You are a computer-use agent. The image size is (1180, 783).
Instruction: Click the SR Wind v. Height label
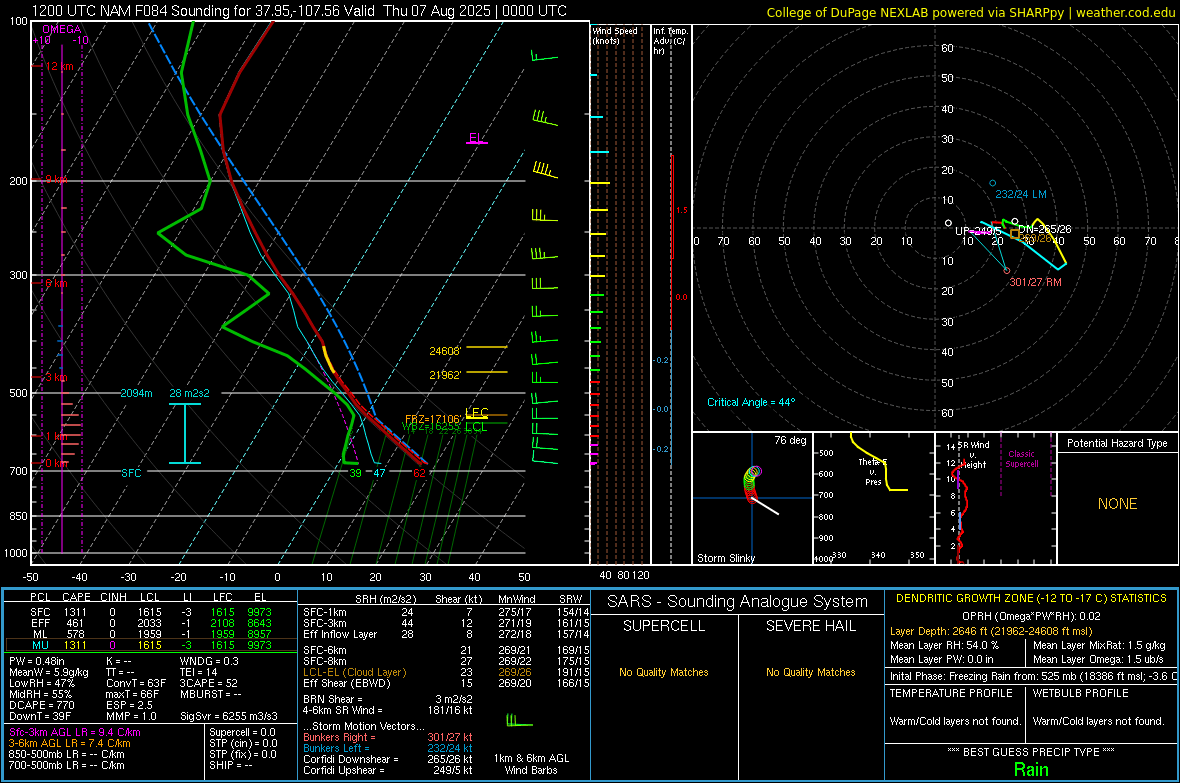(x=973, y=455)
